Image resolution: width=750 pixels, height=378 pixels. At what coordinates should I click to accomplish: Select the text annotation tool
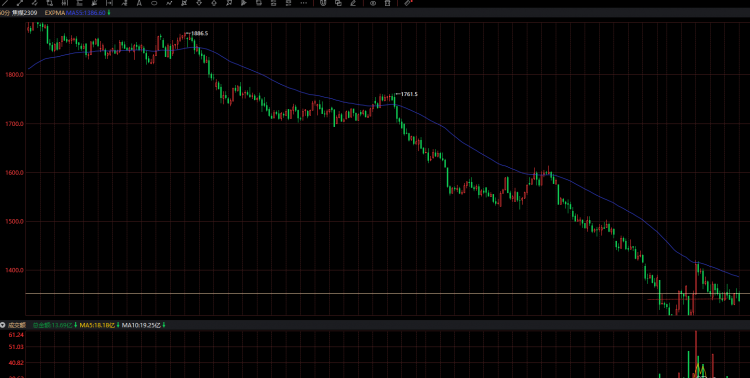click(x=139, y=3)
